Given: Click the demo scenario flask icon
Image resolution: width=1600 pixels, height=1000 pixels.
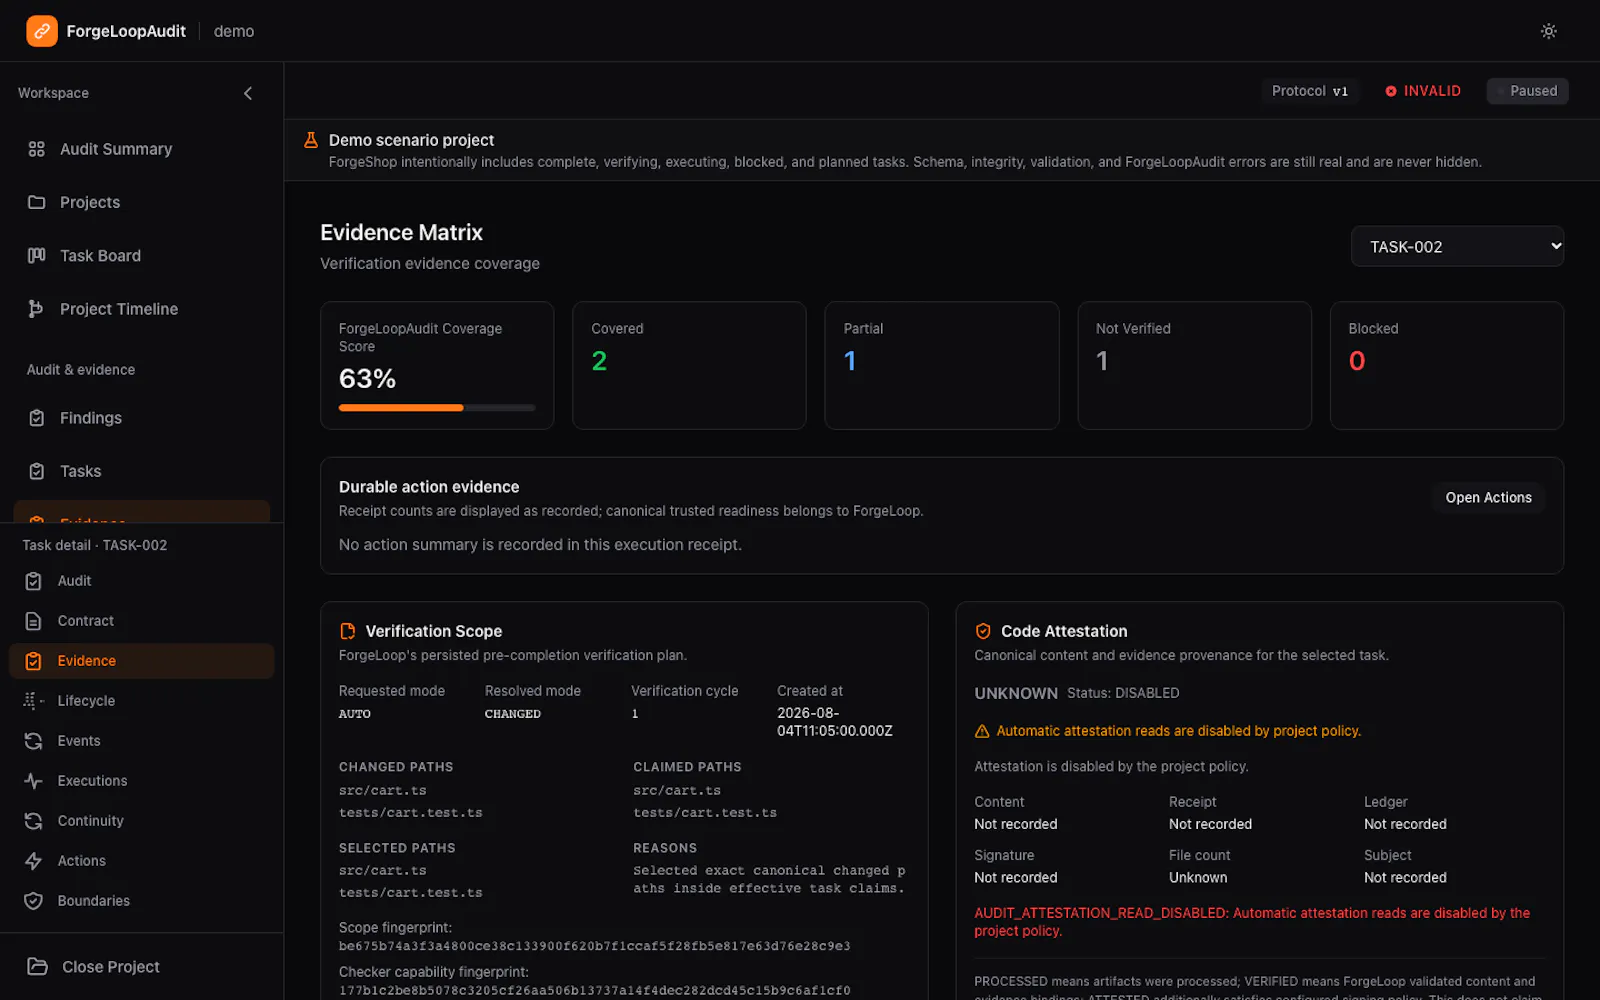Looking at the screenshot, I should [311, 140].
